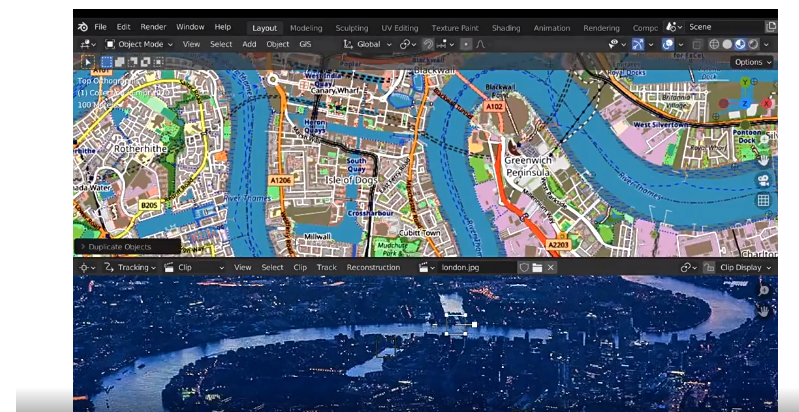Toggle snapping magnet icon

[428, 44]
